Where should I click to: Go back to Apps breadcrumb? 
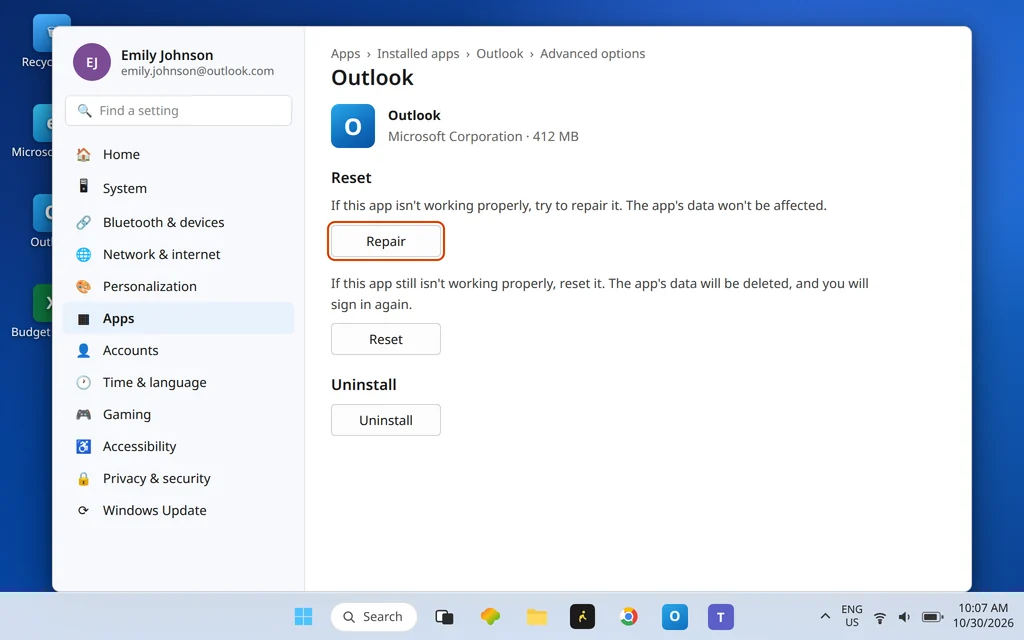(x=345, y=54)
